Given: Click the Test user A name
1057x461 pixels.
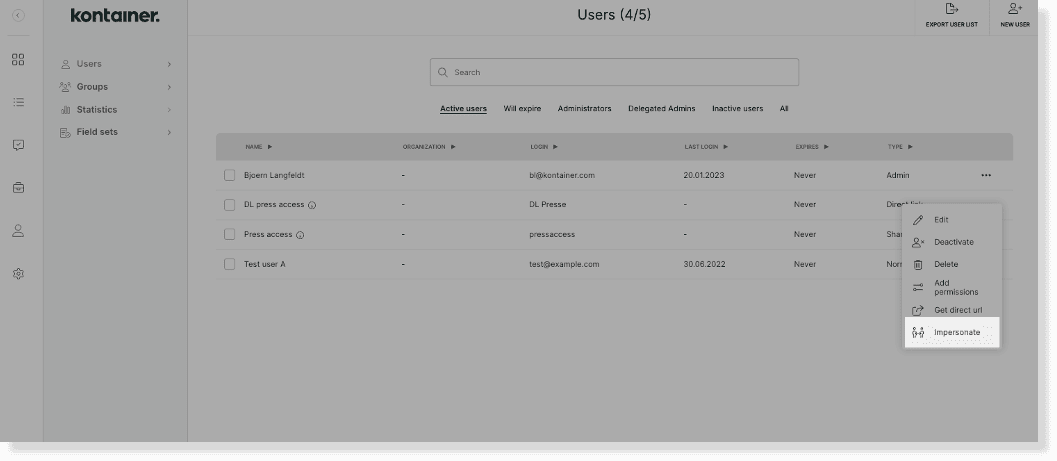Looking at the screenshot, I should (265, 264).
